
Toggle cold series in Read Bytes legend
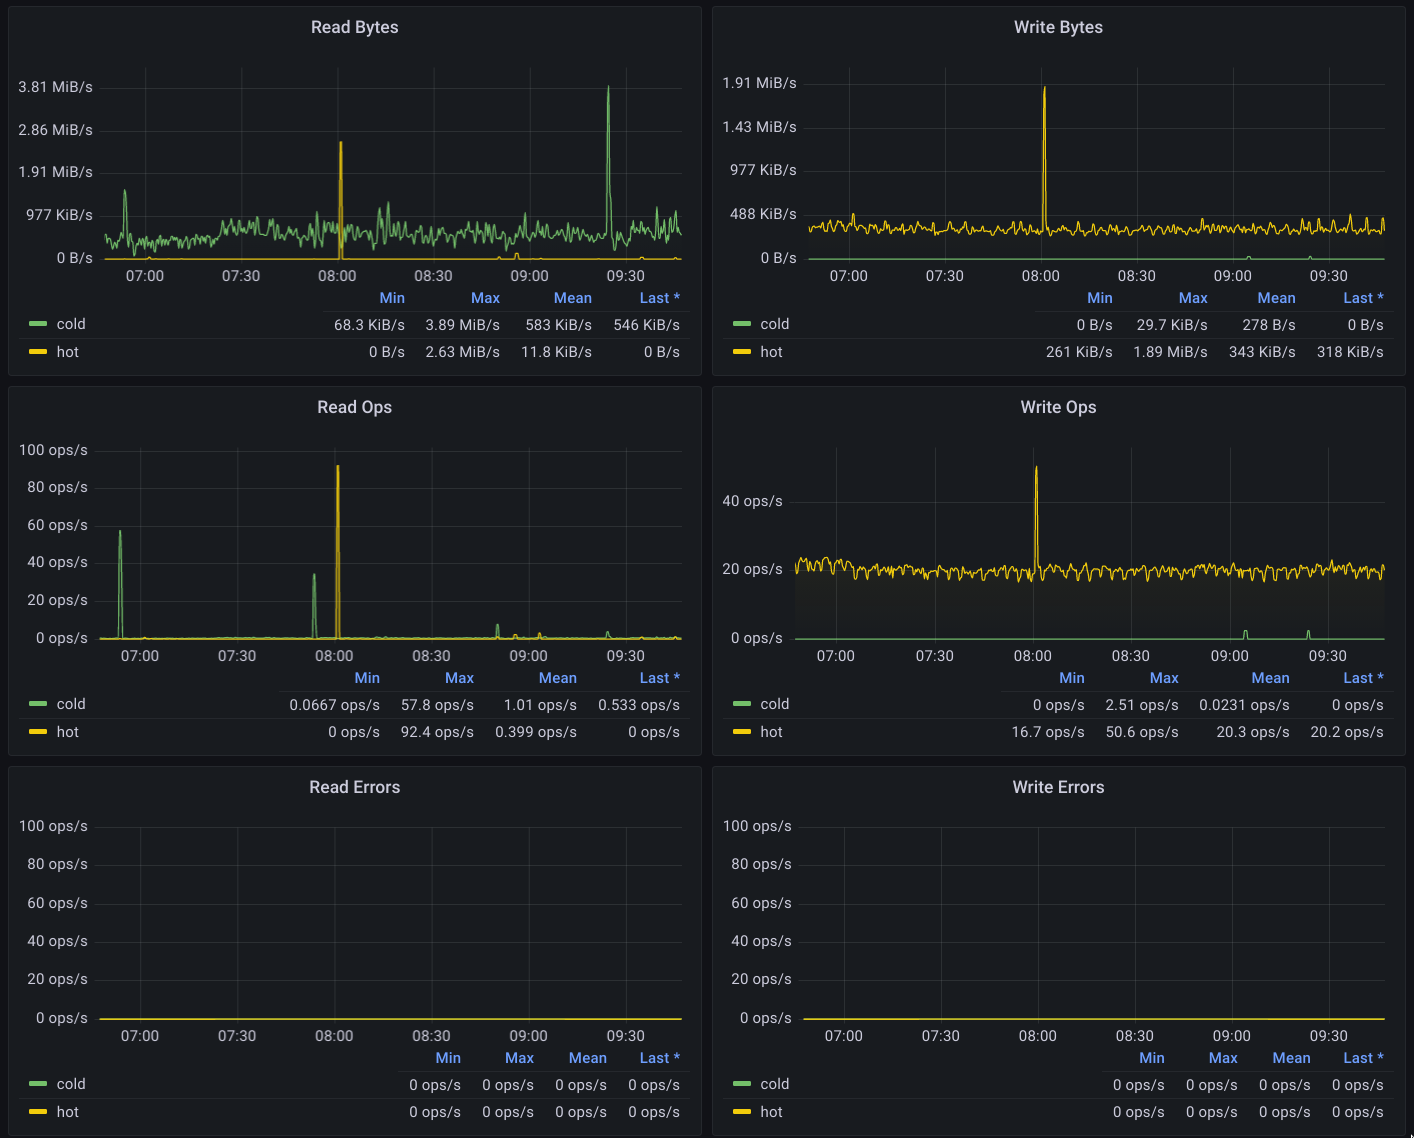click(x=71, y=324)
